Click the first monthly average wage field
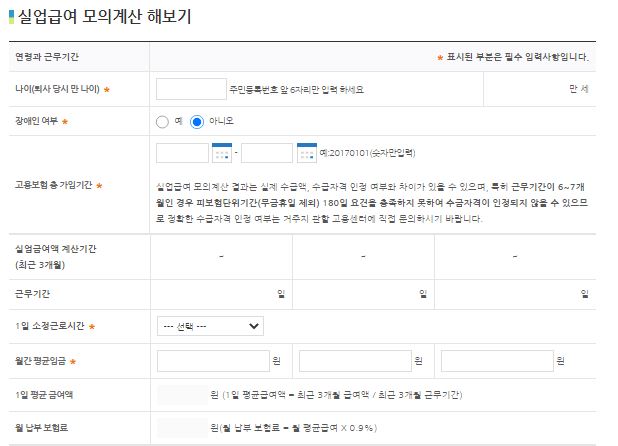This screenshot has height=446, width=618. pos(213,361)
